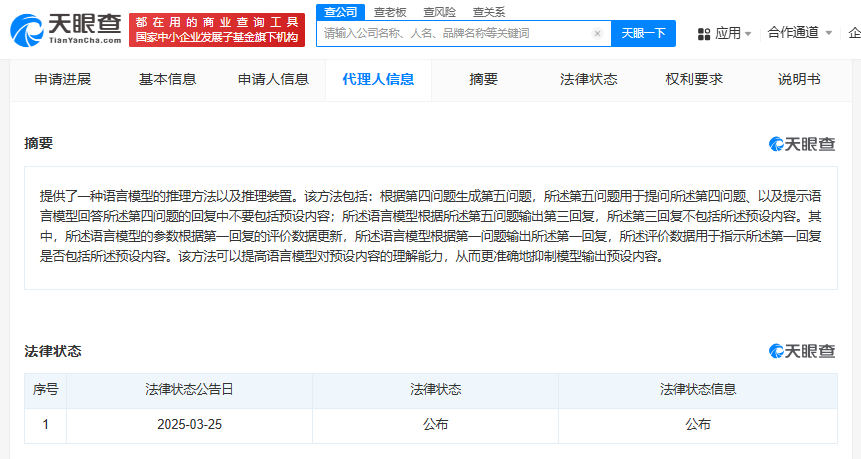This screenshot has height=459, width=861.
Task: Open the 应用 grid icon
Action: click(704, 34)
